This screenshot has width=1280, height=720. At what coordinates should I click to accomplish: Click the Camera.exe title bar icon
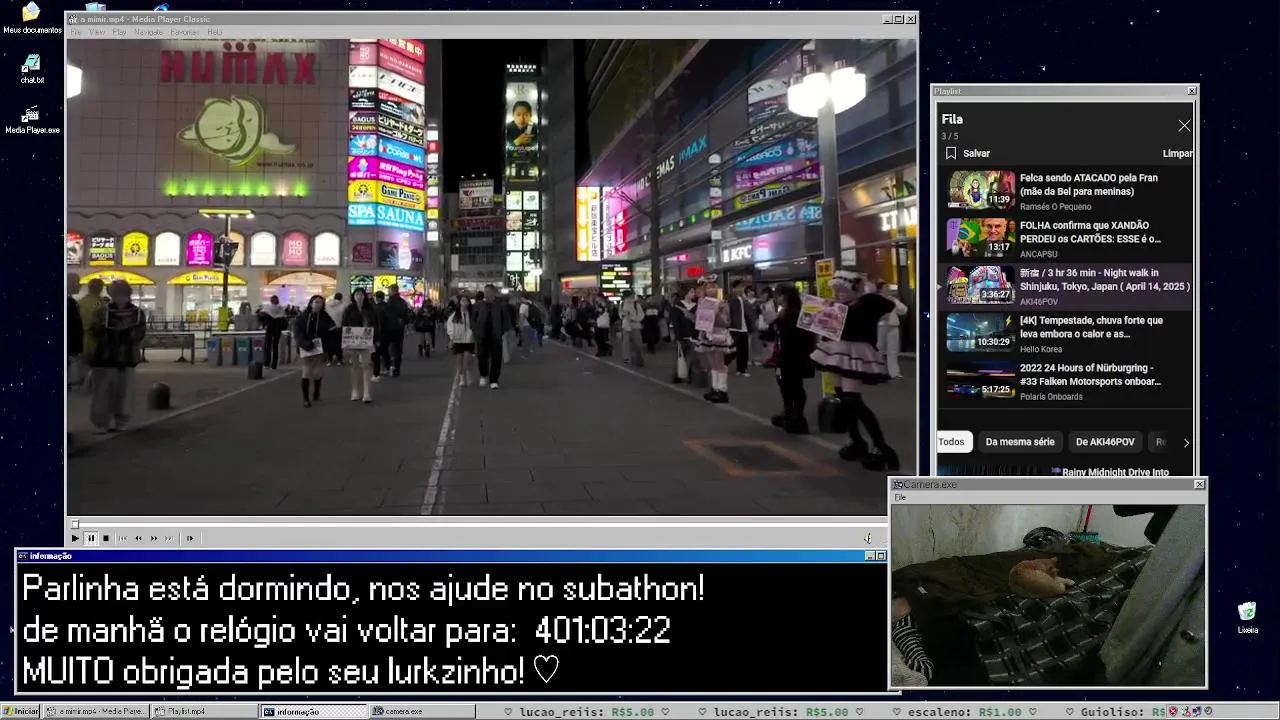[x=898, y=484]
